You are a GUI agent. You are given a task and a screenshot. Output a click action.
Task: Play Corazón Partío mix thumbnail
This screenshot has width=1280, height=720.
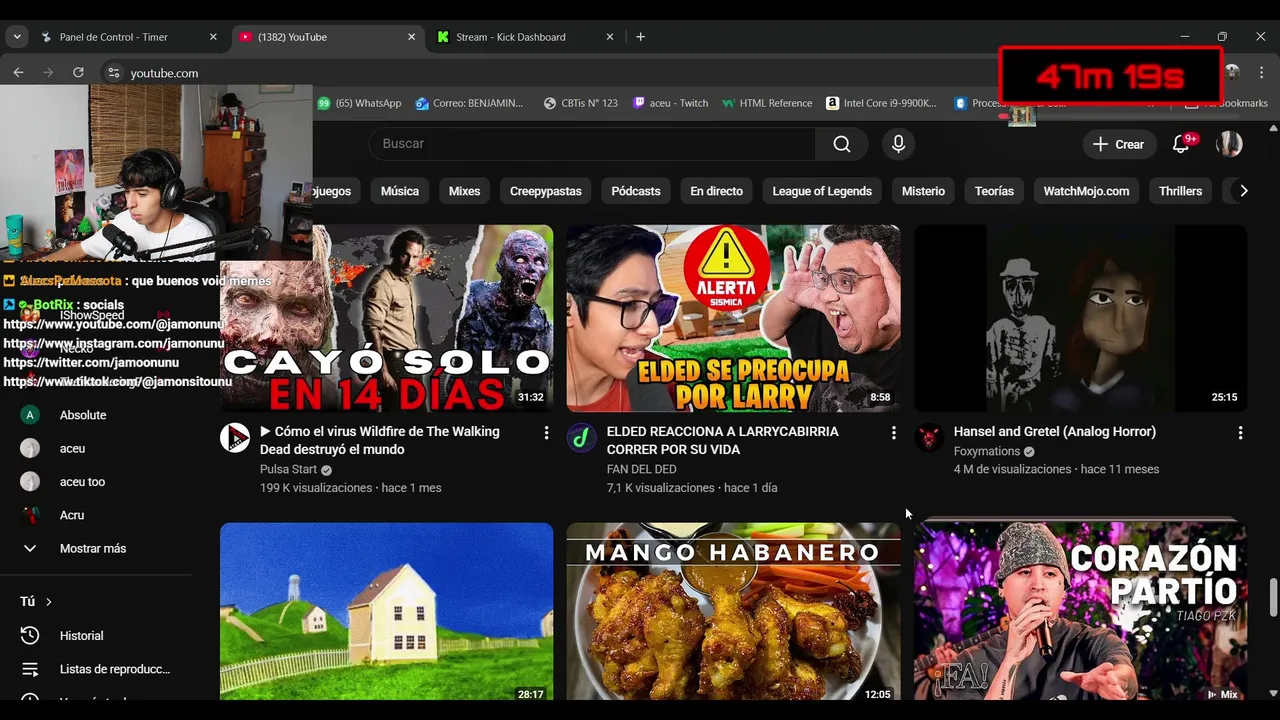(1080, 611)
